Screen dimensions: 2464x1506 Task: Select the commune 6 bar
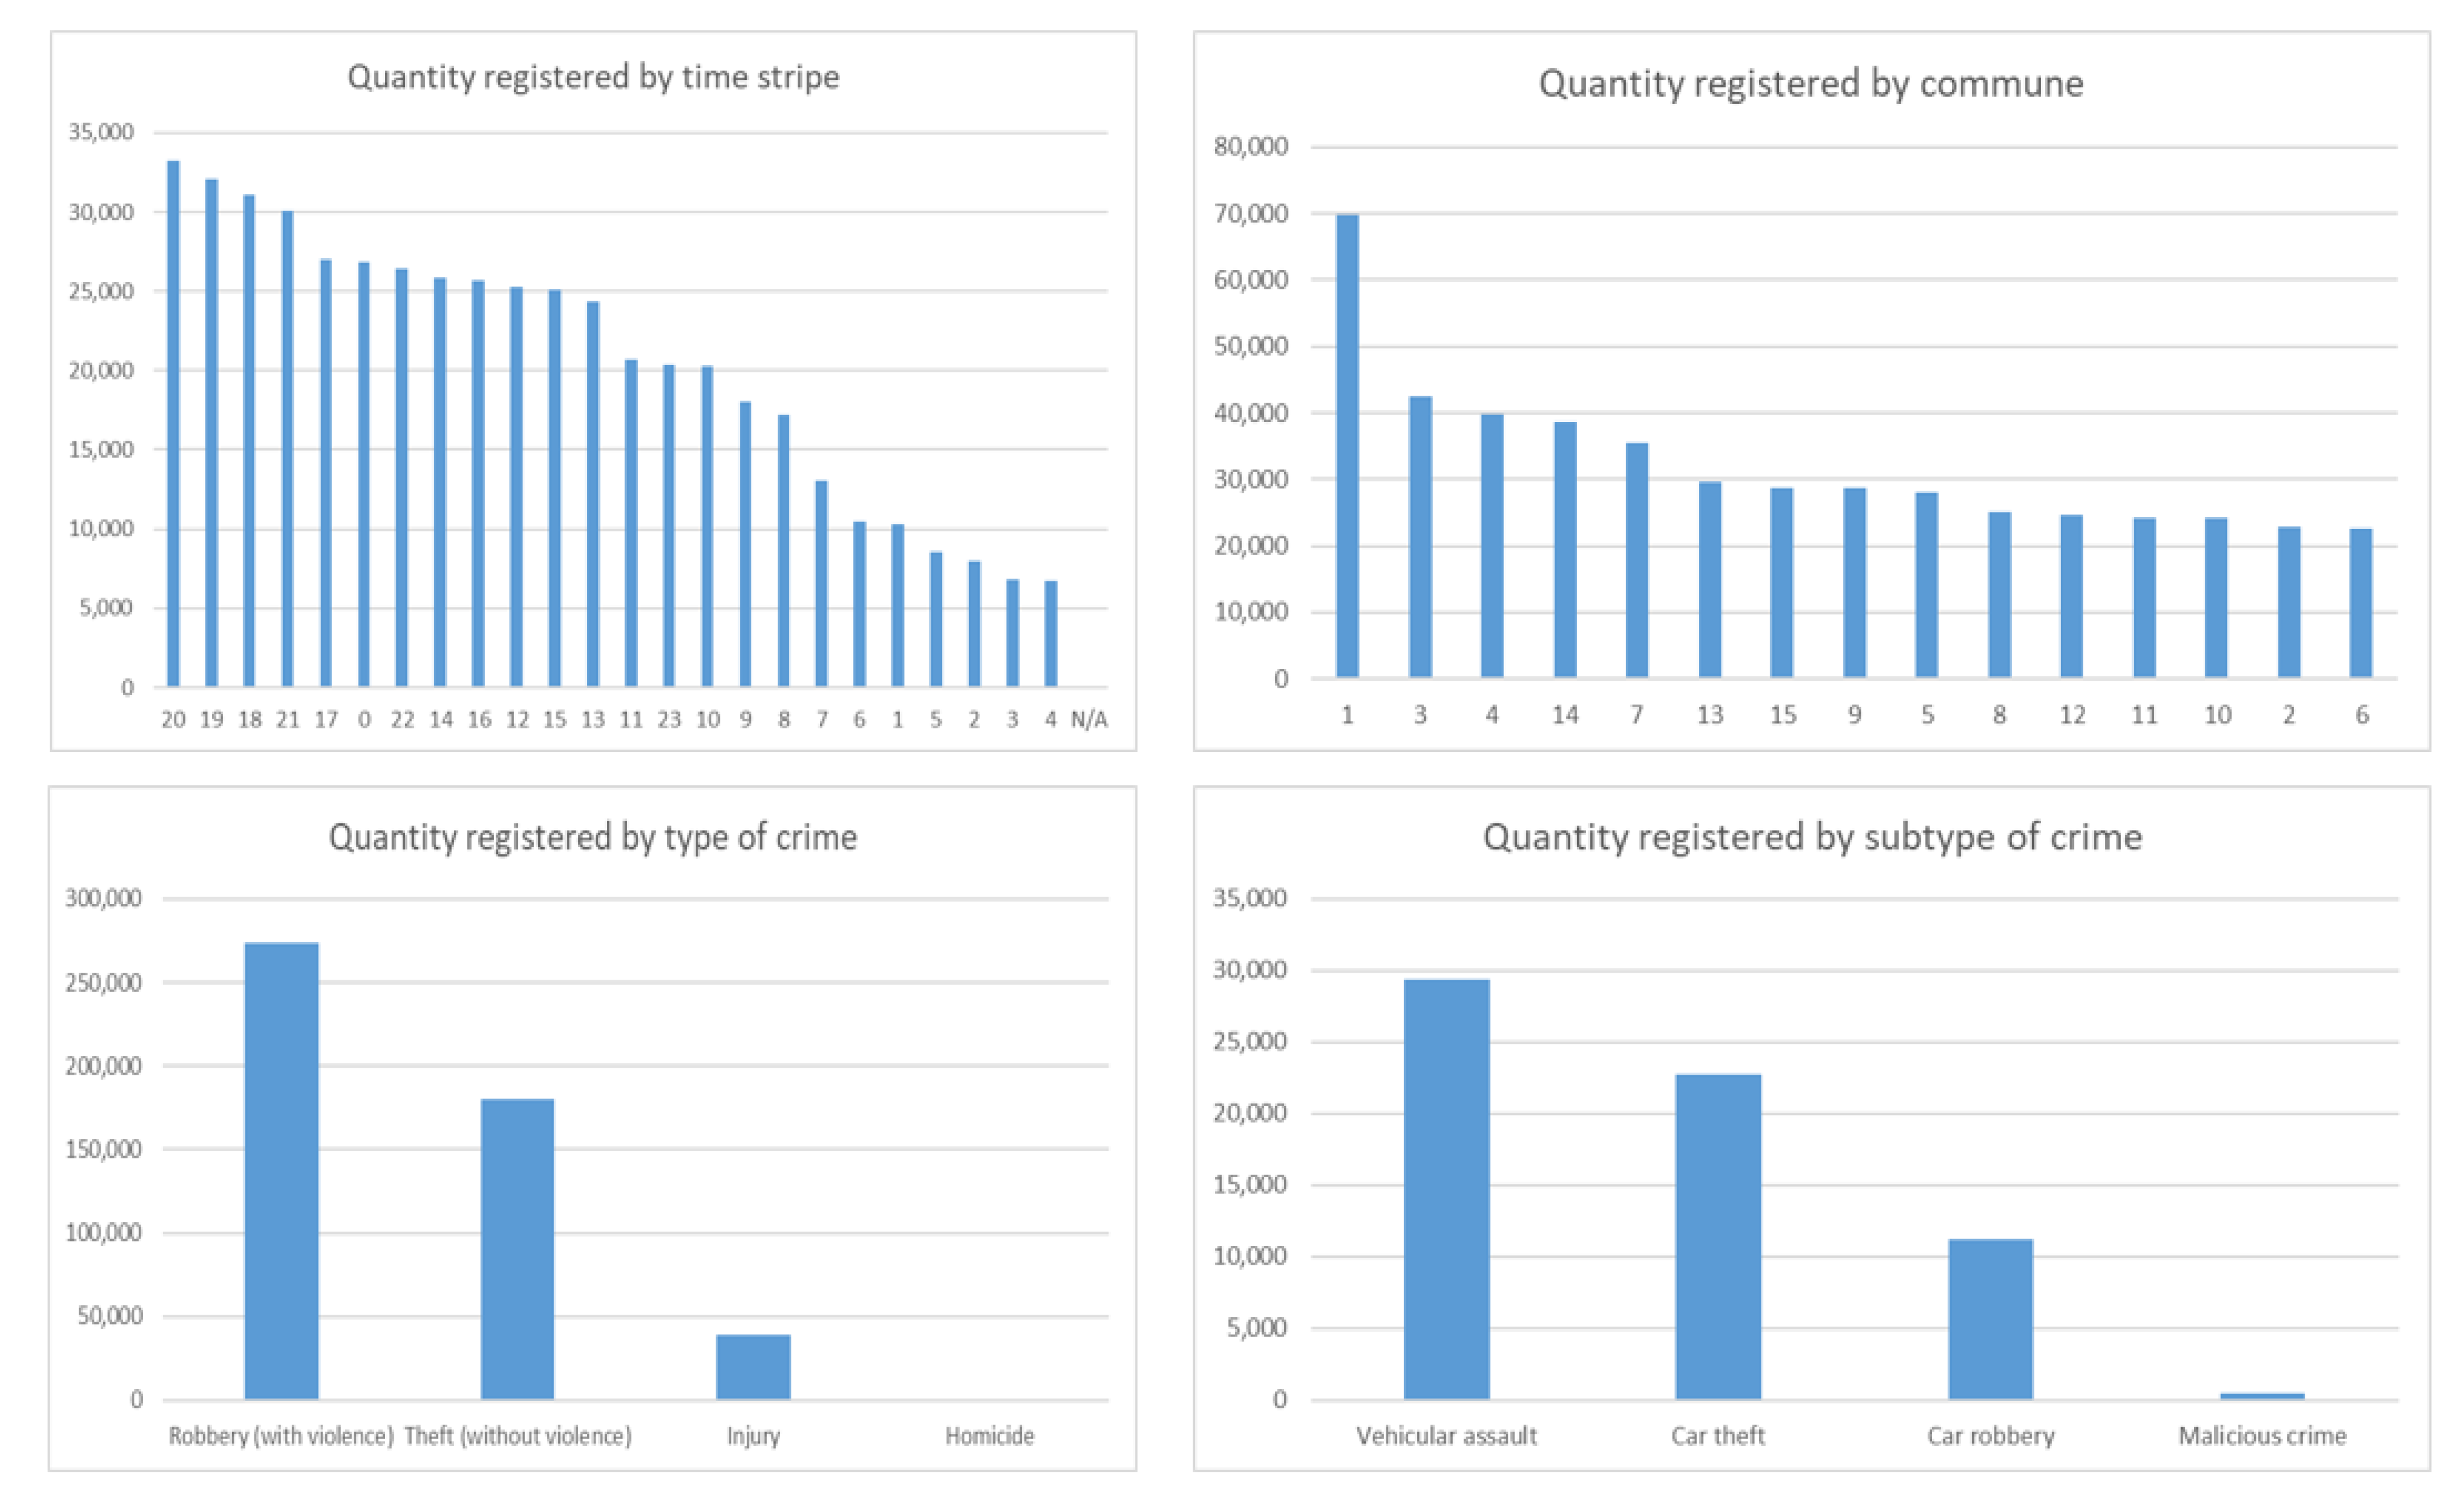[2360, 602]
